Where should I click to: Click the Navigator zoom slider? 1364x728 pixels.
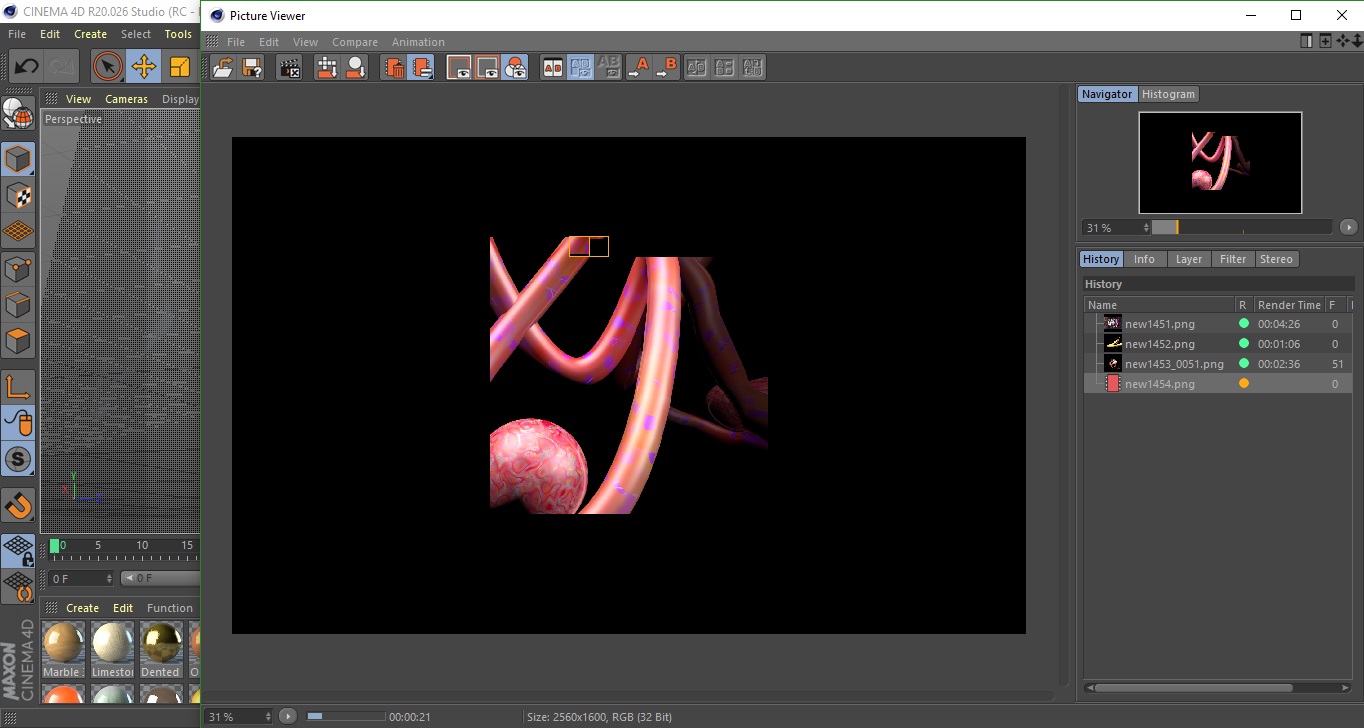(x=1242, y=227)
